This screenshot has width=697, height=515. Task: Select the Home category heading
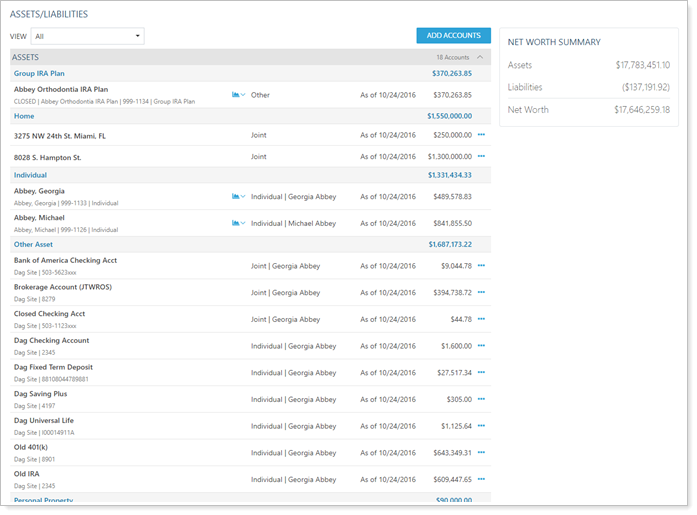(23, 115)
